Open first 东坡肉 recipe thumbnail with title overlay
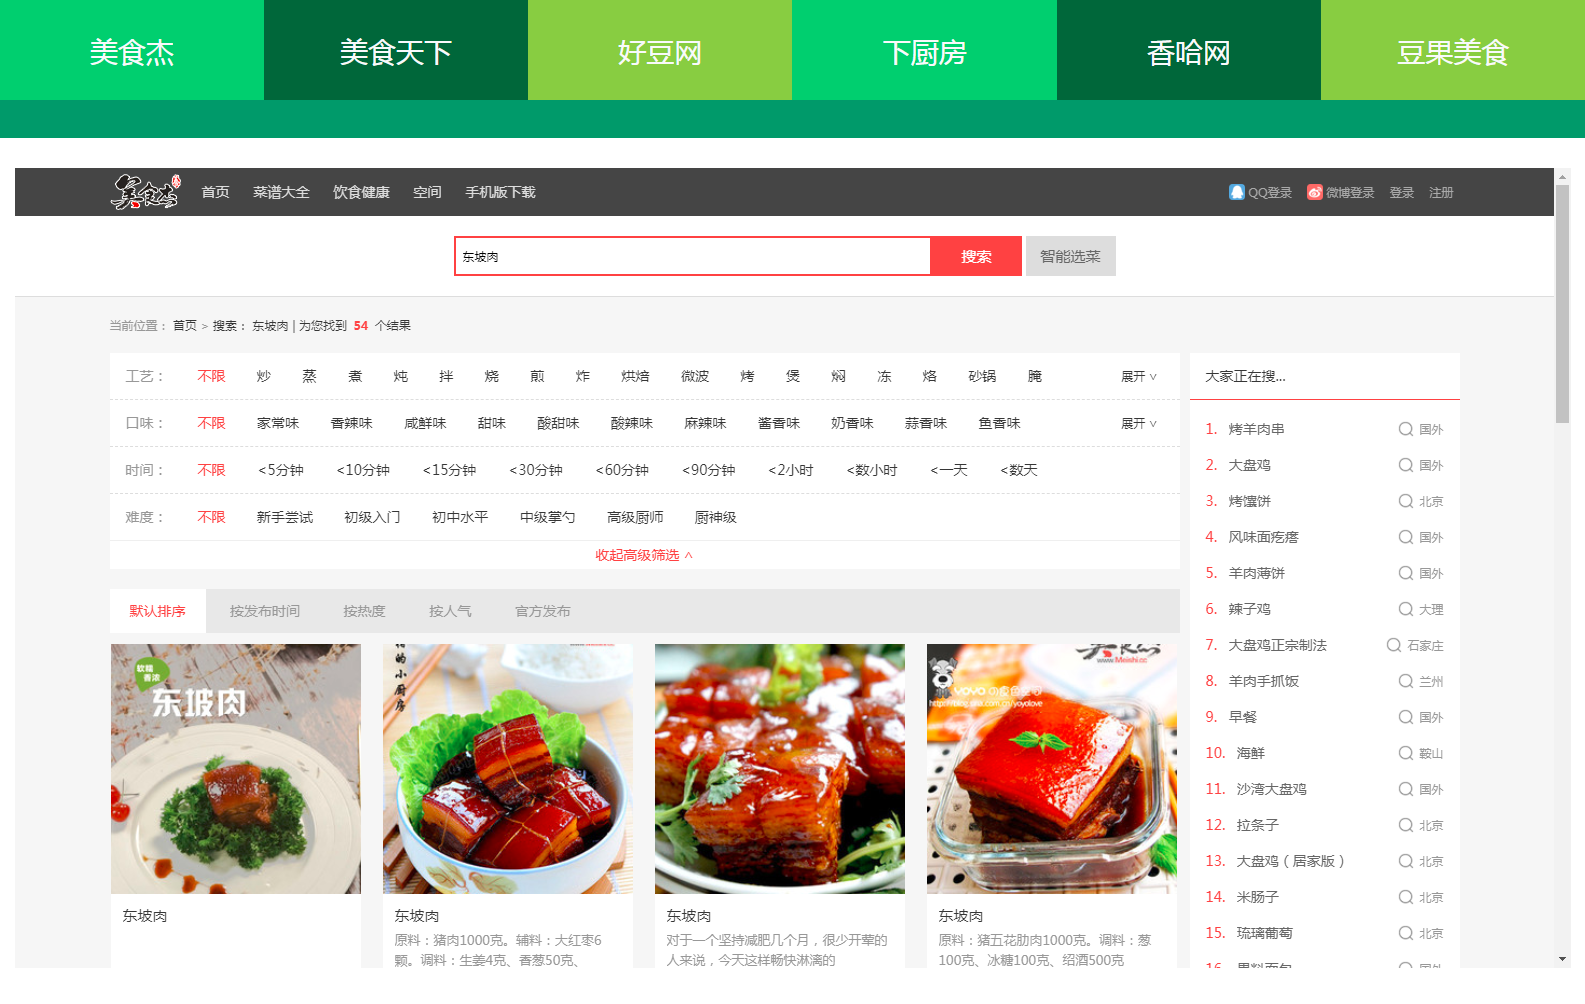The height and width of the screenshot is (1004, 1585). click(x=236, y=769)
